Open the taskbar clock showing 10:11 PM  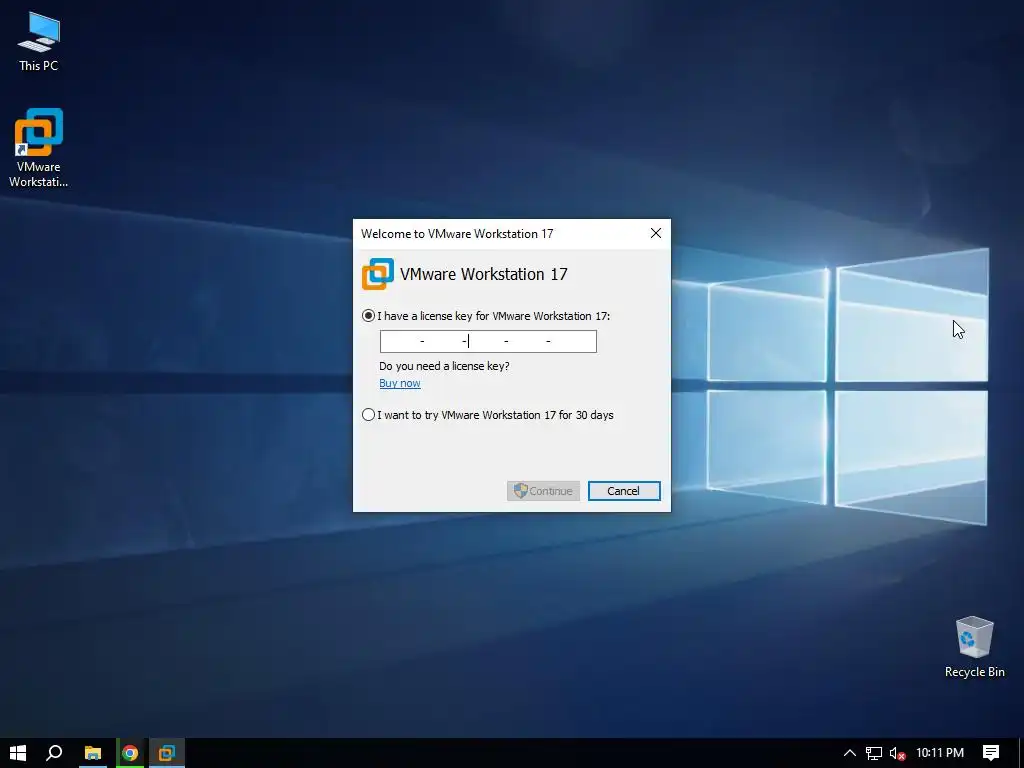tap(940, 753)
